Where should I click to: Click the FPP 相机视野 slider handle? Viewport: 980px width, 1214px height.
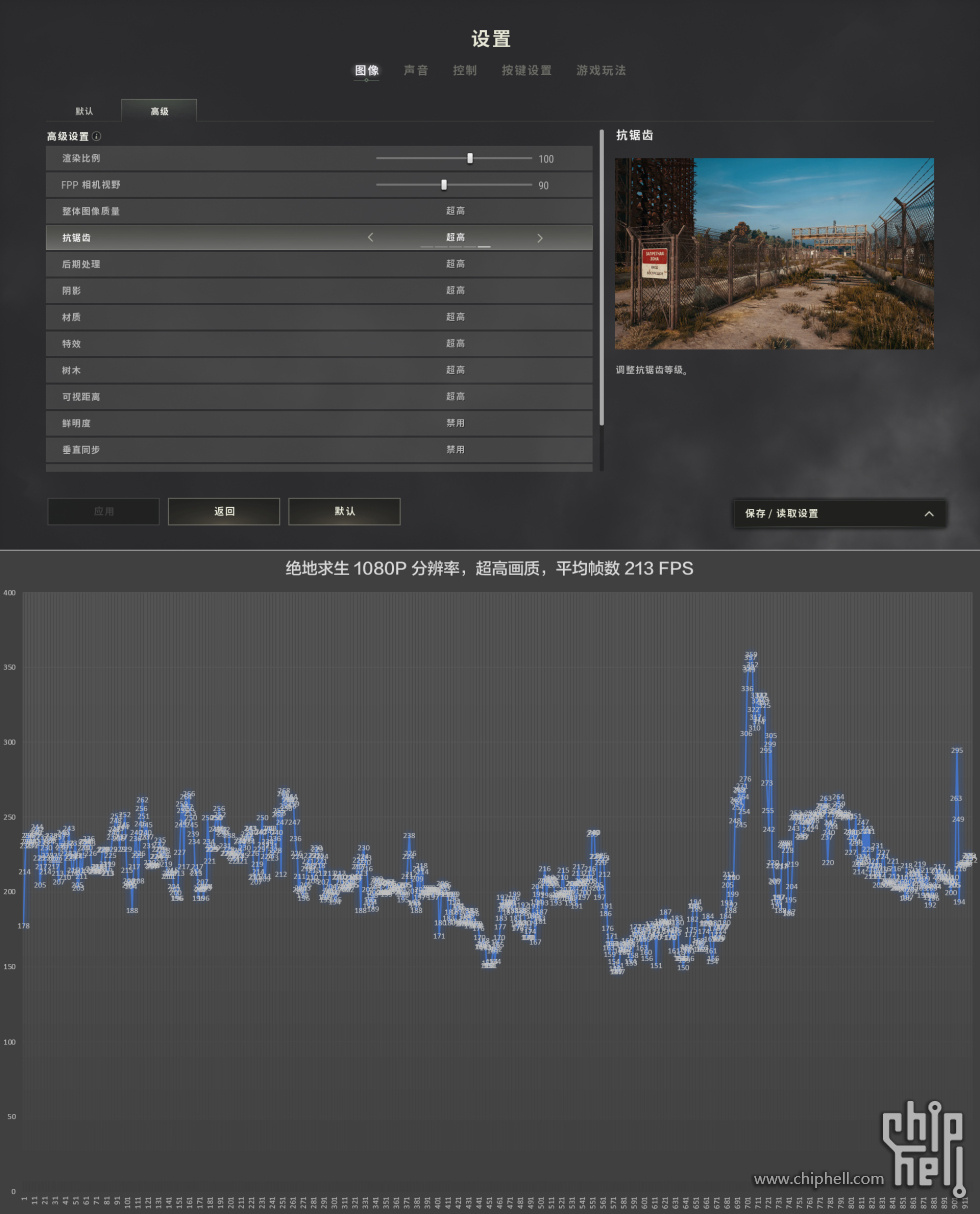[x=444, y=185]
